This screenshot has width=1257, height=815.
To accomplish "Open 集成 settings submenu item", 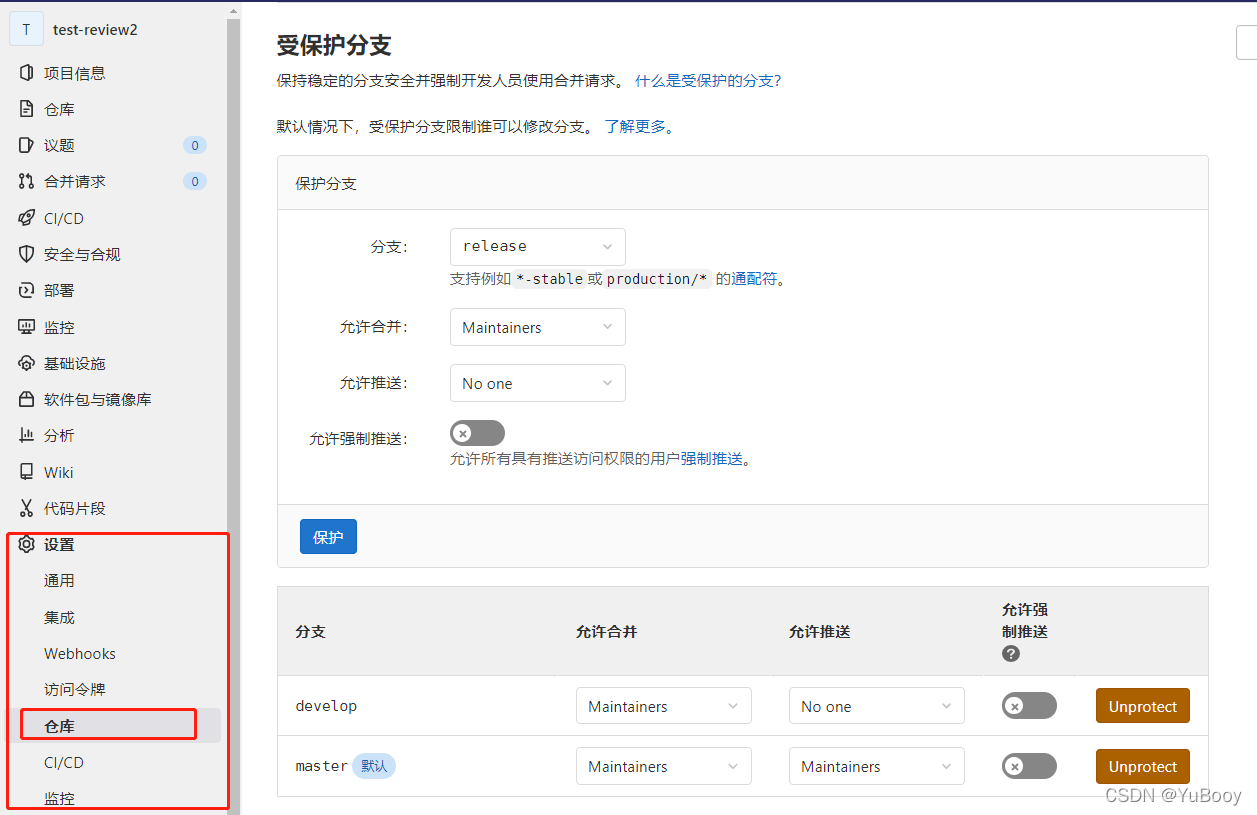I will (59, 617).
